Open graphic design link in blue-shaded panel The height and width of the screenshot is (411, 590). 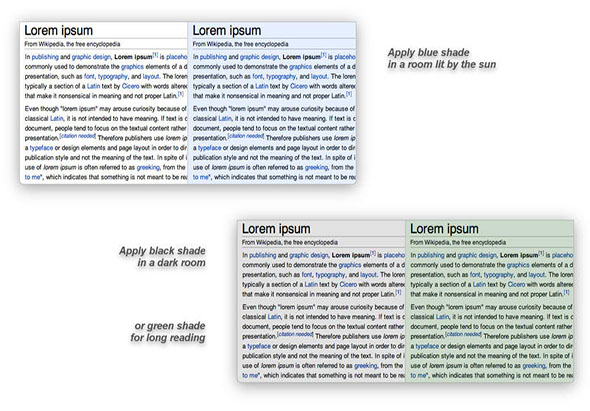click(x=260, y=57)
